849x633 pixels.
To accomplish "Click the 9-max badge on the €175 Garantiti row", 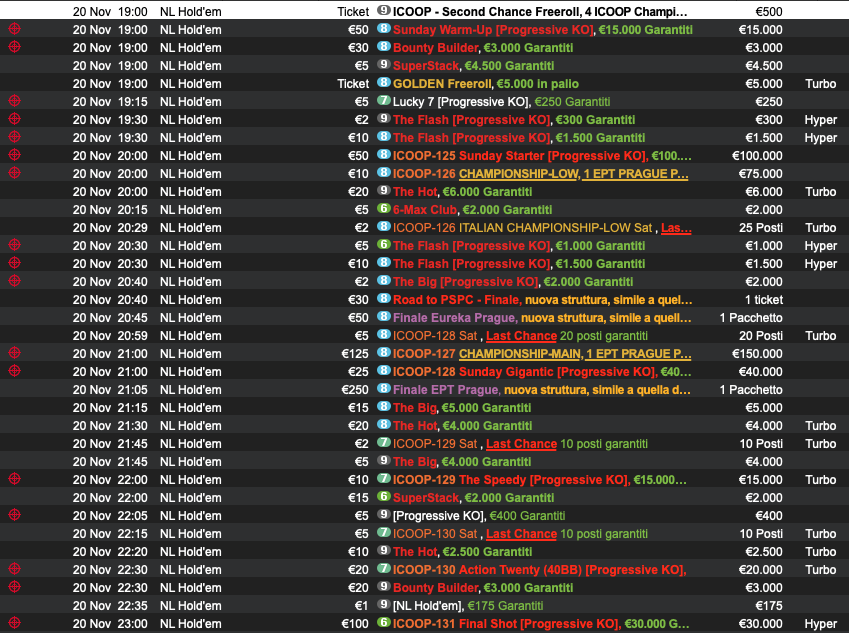I will coord(383,604).
